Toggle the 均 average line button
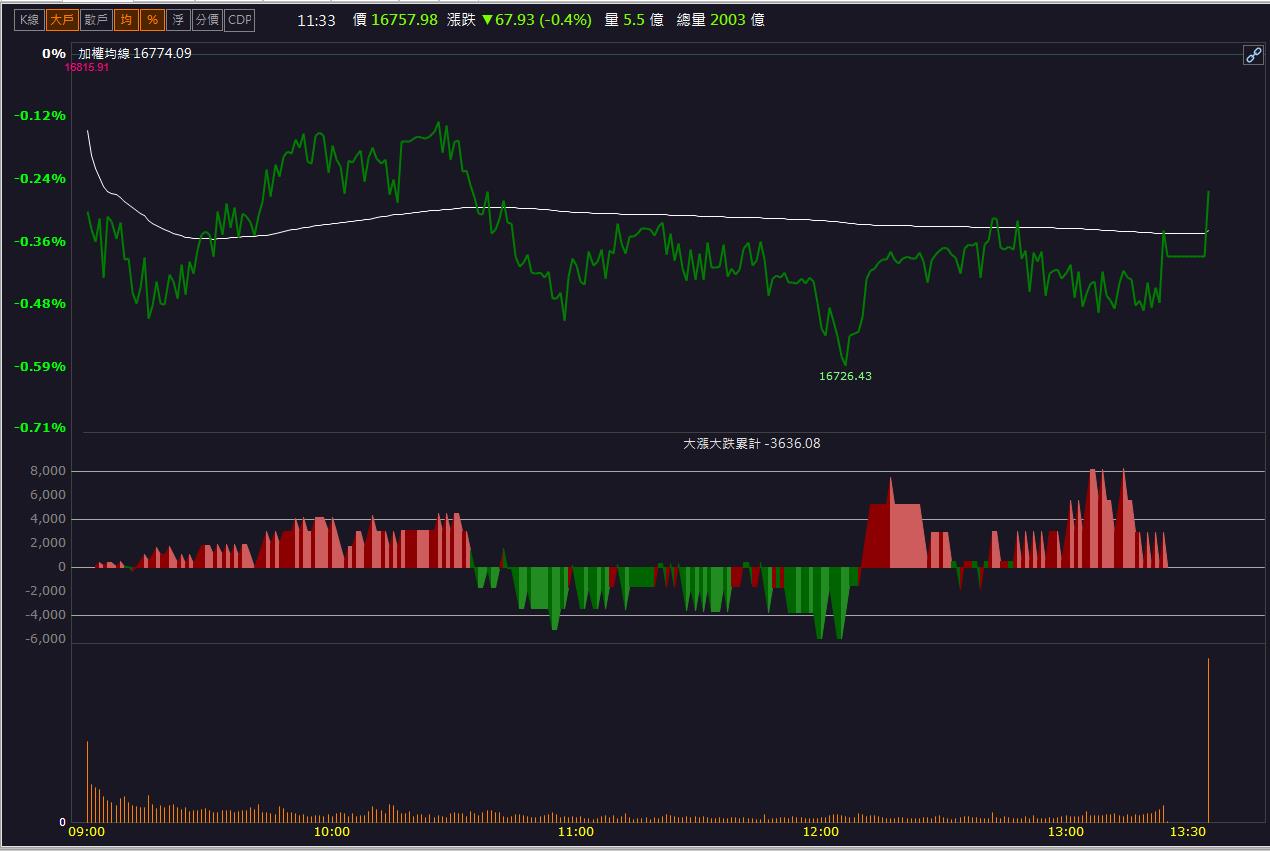Viewport: 1270px width, 851px height. 126,20
